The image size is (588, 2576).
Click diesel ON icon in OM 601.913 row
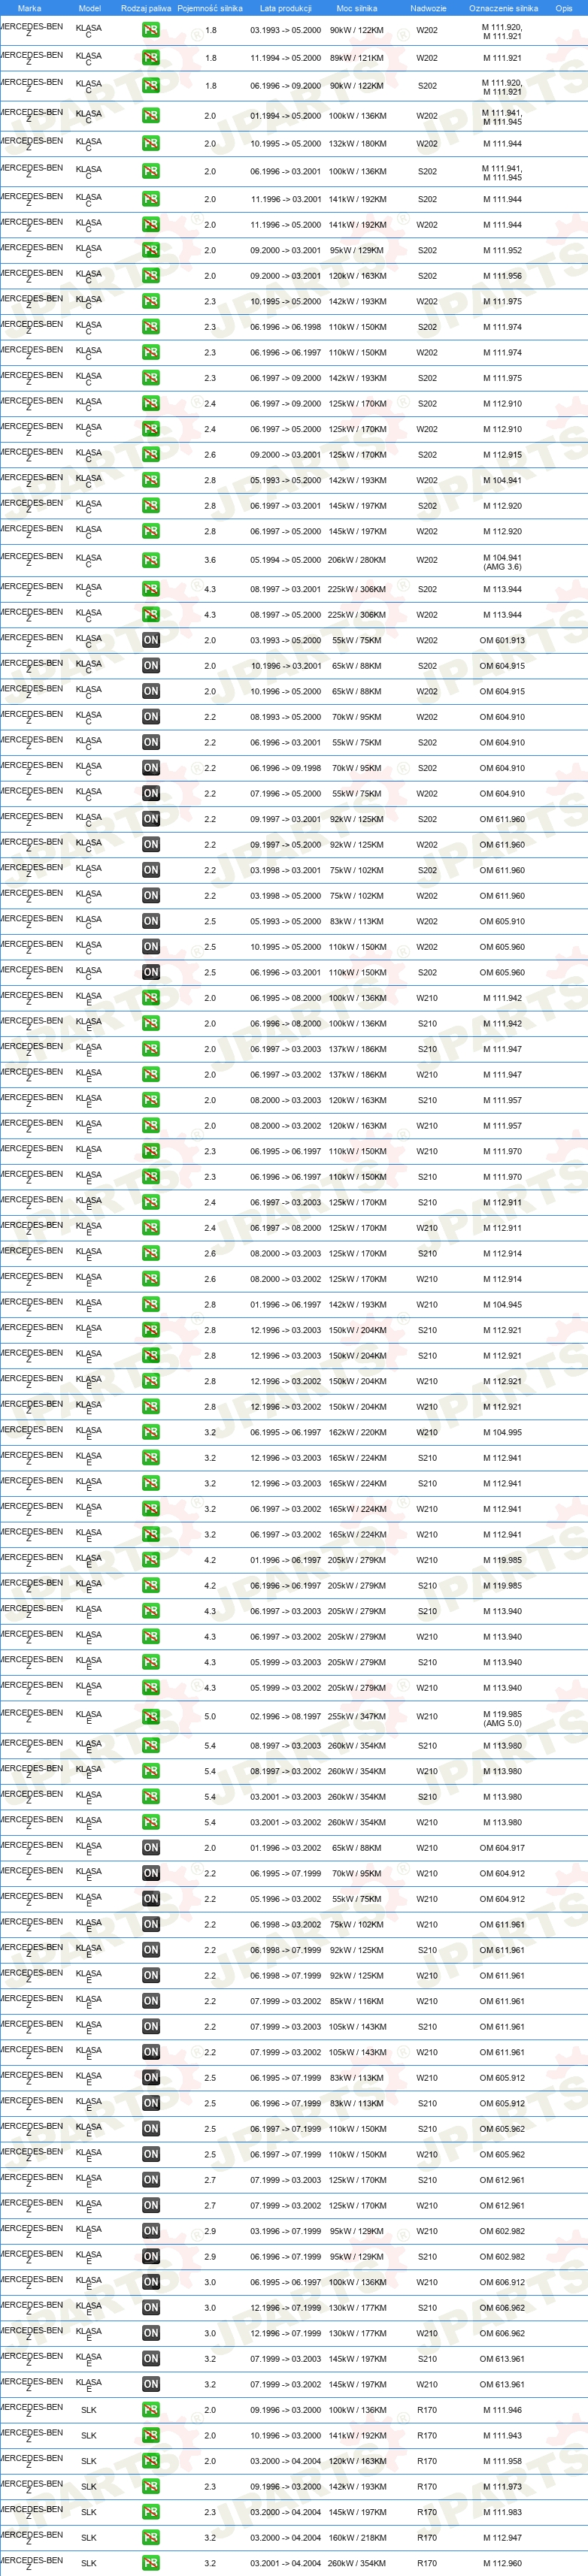[151, 640]
